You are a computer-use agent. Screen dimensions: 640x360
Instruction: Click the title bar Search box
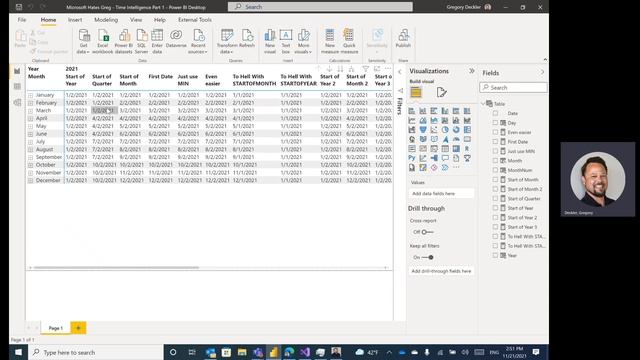pos(320,7)
